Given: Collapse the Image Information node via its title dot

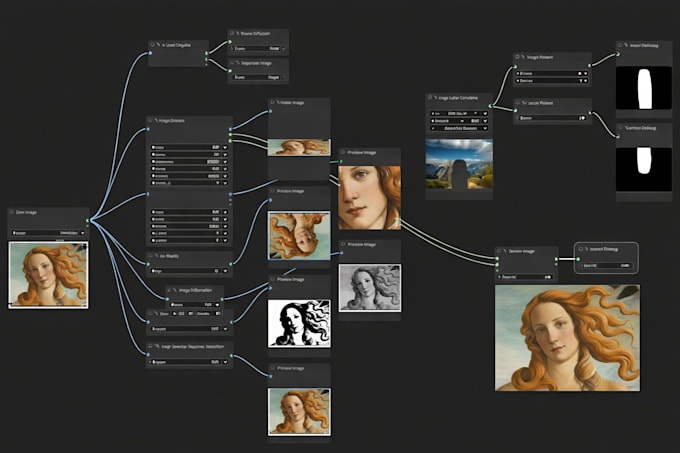Looking at the screenshot, I should pos(169,290).
